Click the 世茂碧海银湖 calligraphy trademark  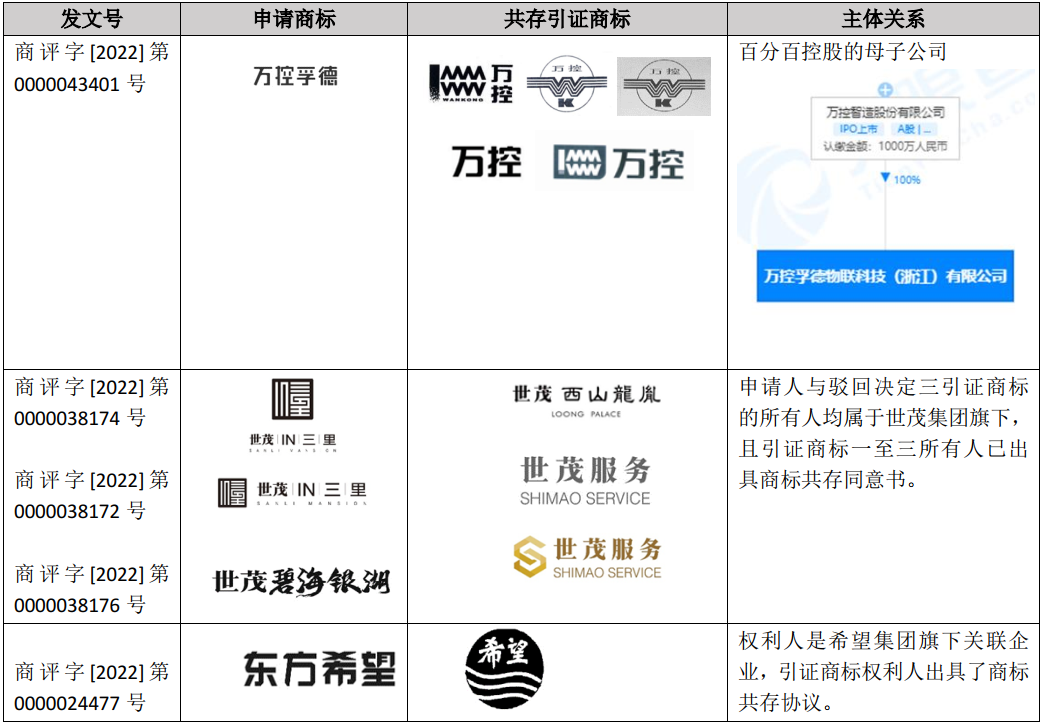[301, 581]
